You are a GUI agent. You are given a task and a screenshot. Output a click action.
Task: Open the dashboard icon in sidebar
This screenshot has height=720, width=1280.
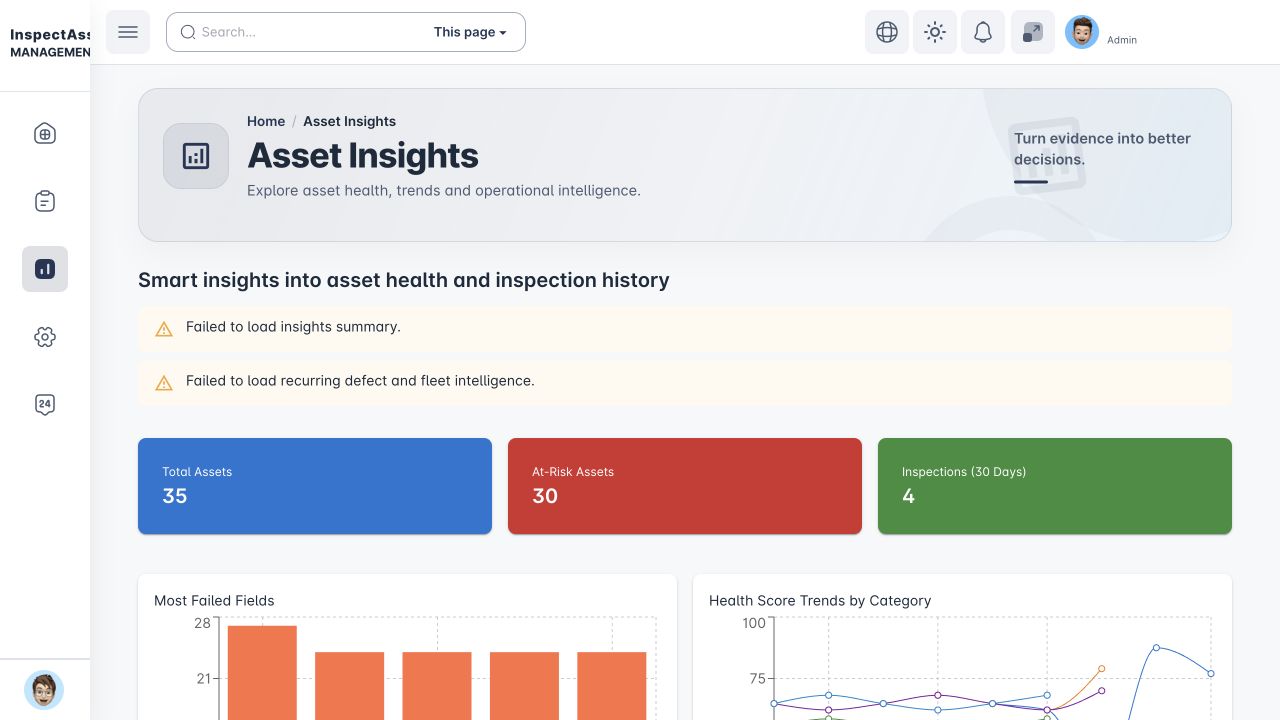(45, 134)
